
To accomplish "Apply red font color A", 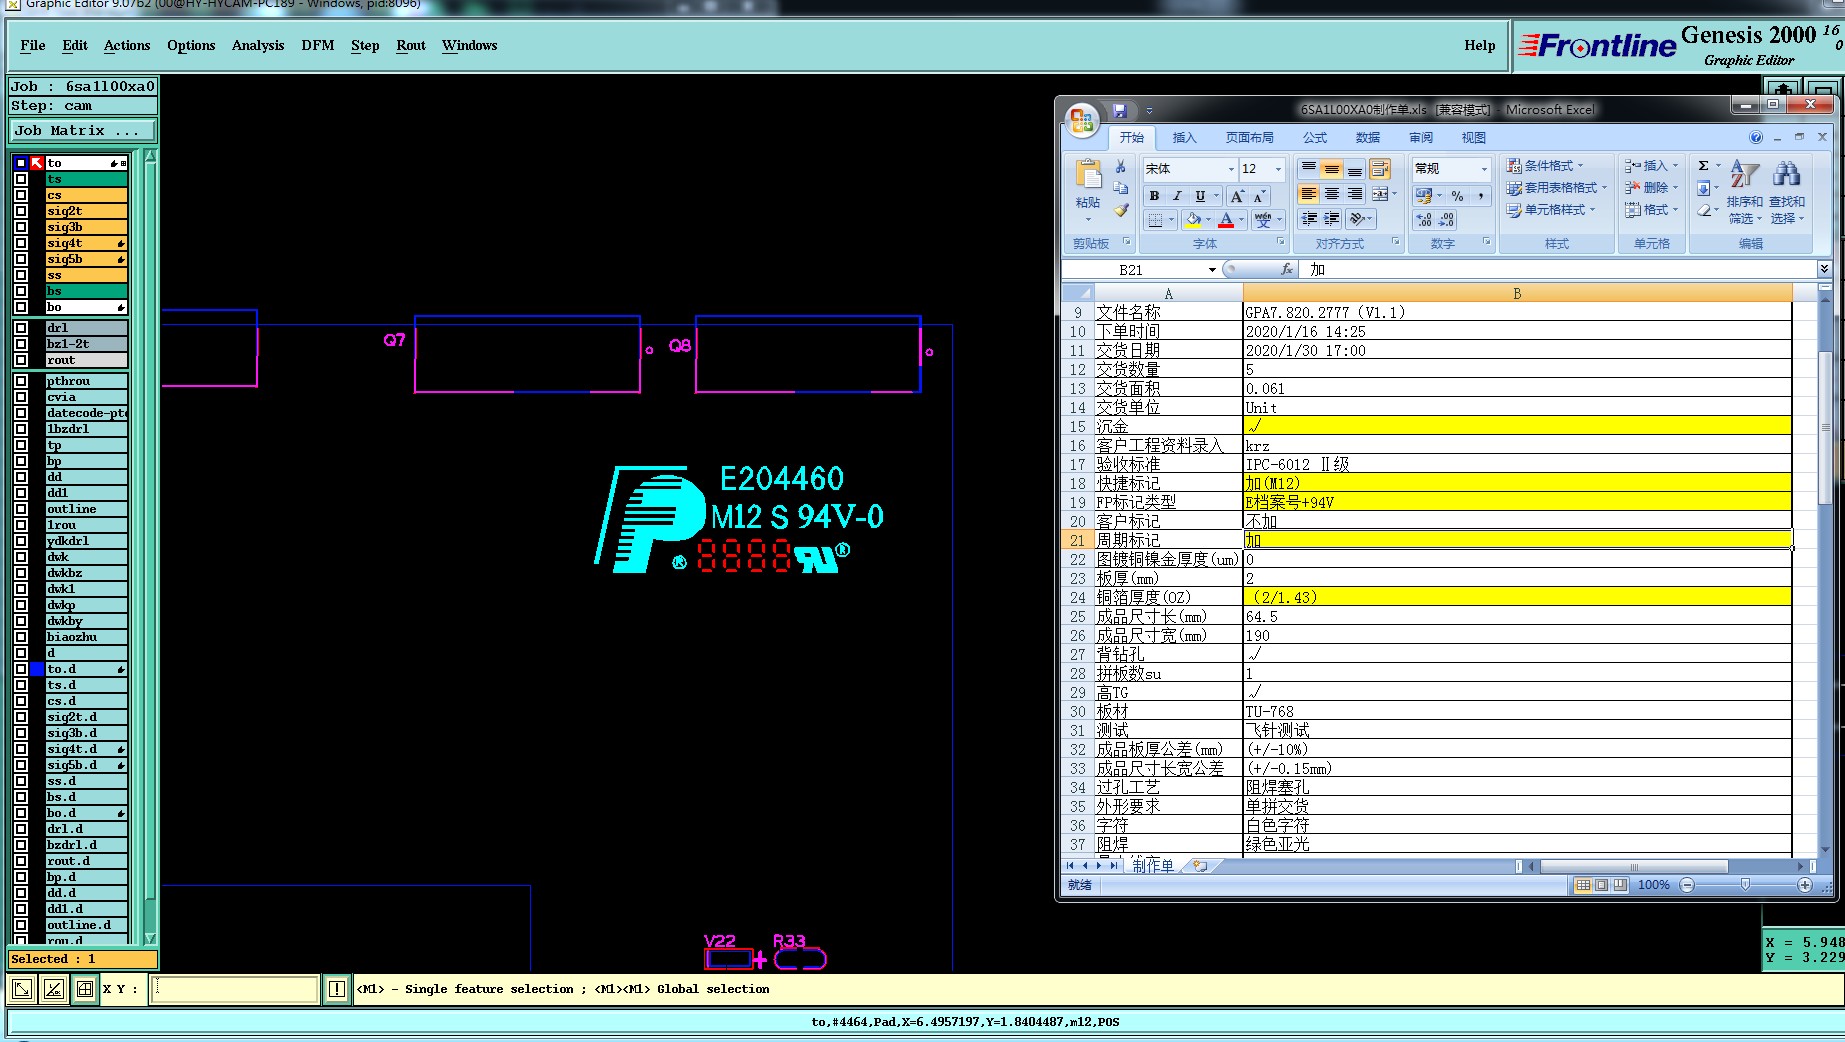I will [1226, 219].
